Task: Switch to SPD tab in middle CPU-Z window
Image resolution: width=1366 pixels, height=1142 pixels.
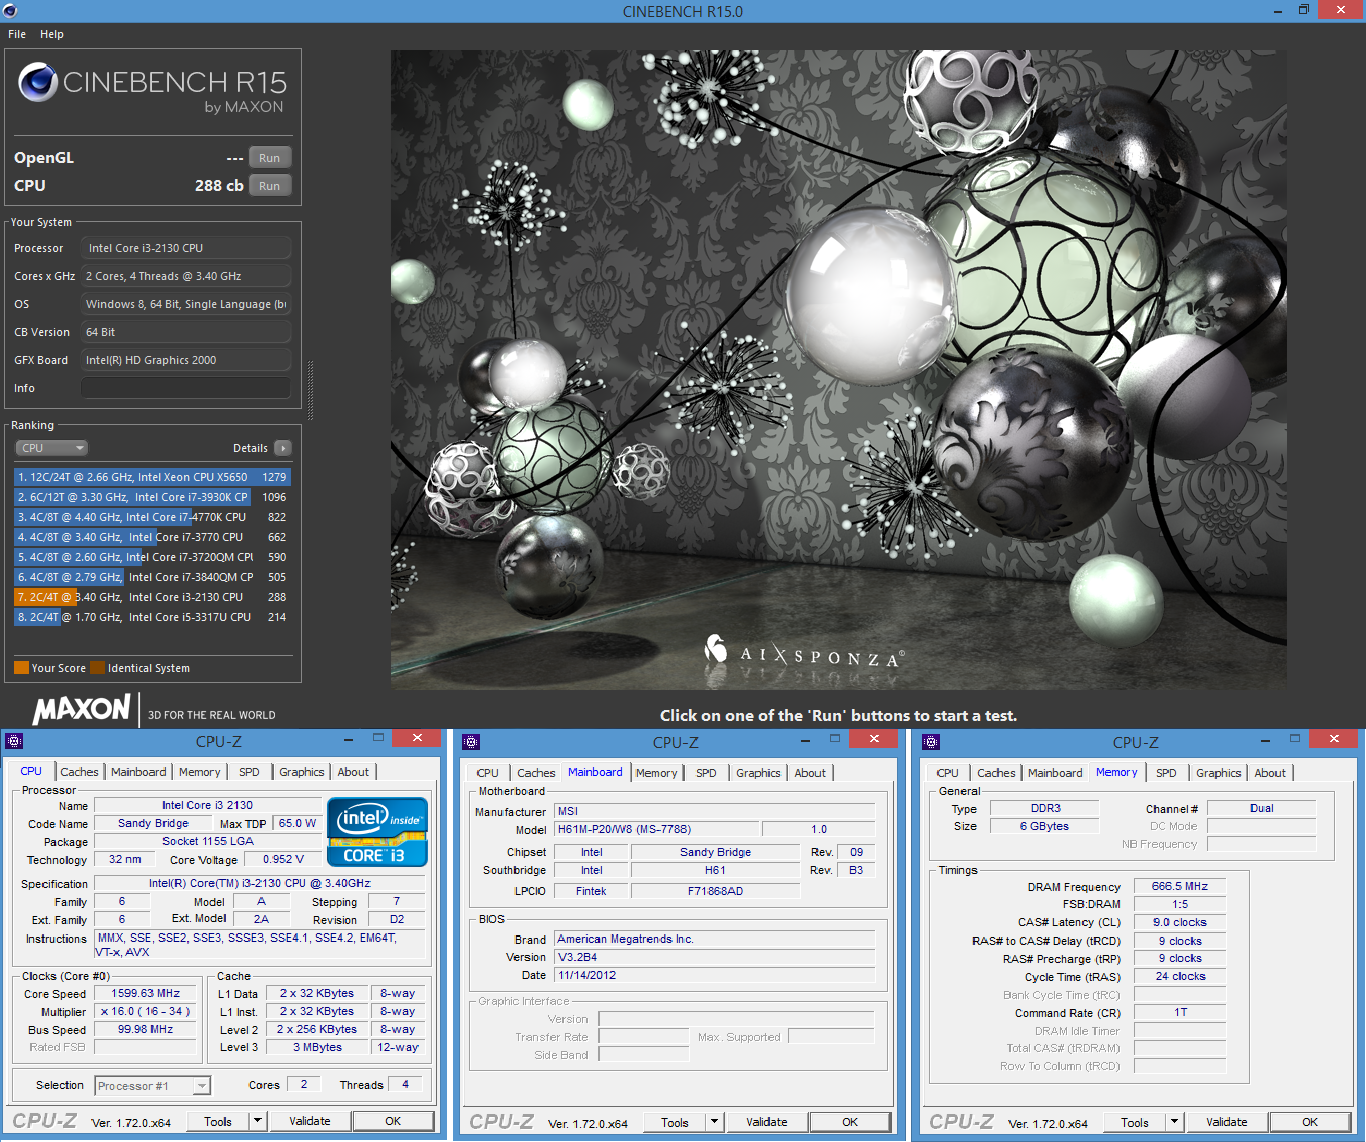Action: pos(706,773)
